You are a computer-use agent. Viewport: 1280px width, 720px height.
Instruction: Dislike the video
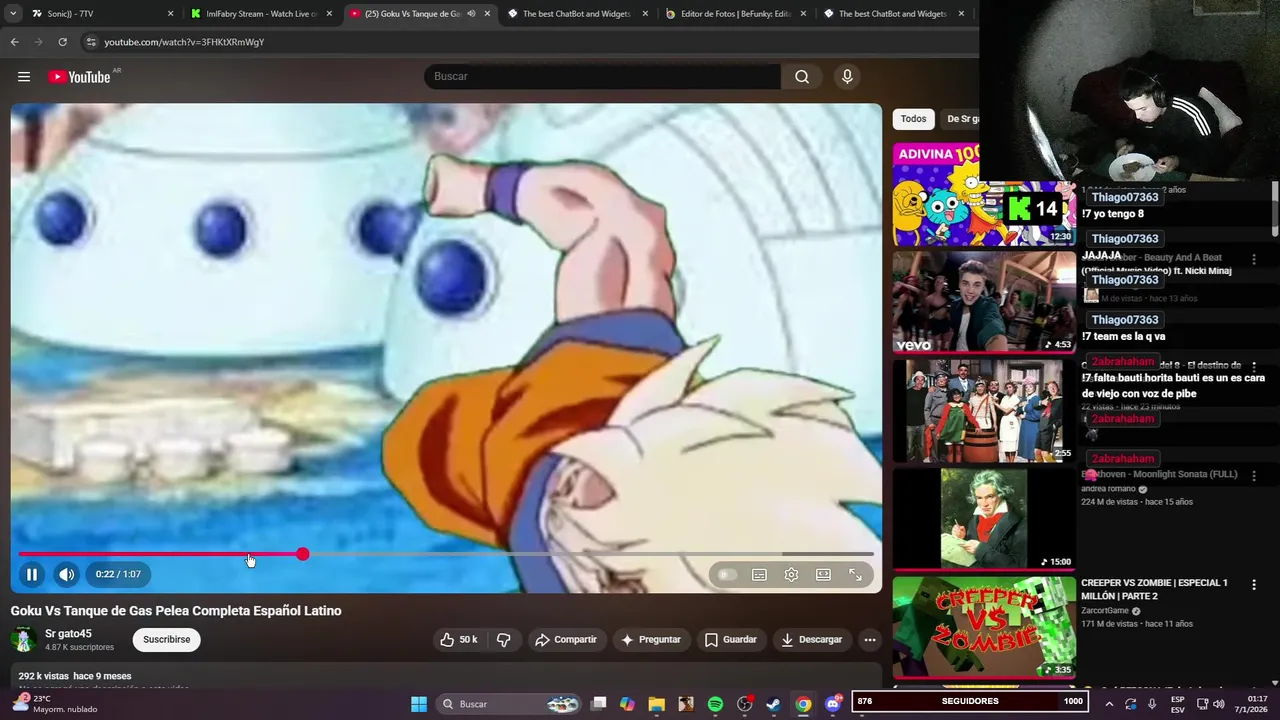(x=504, y=640)
